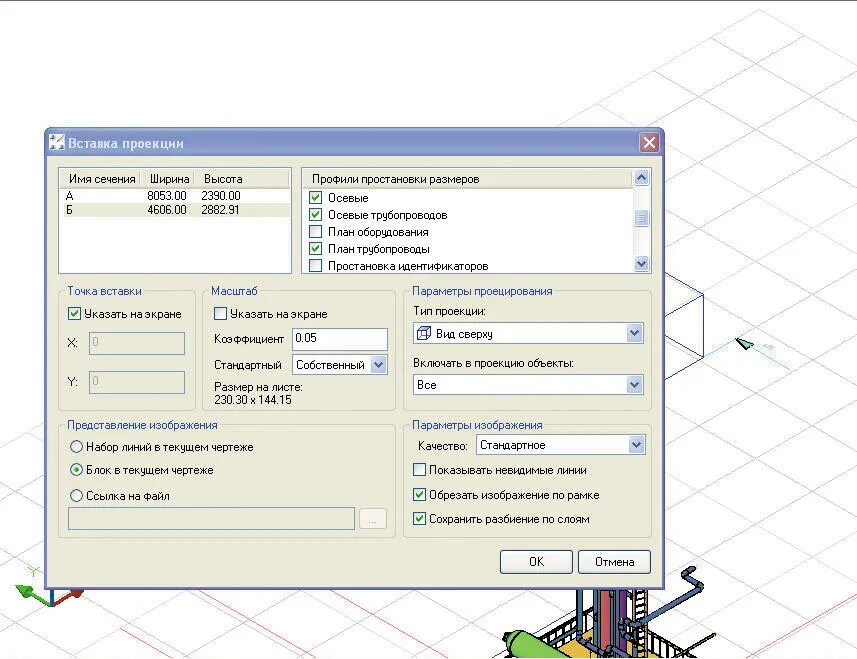Open the Качество dropdown
Viewport: 857px width, 659px height.
coord(636,445)
